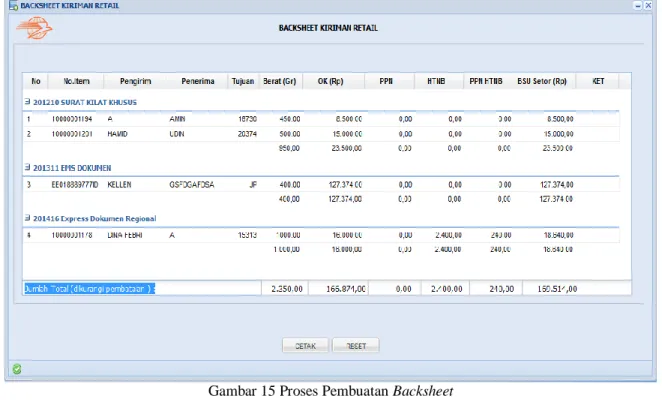
Task: Click total HTNB value 2.400,00
Action: point(446,289)
